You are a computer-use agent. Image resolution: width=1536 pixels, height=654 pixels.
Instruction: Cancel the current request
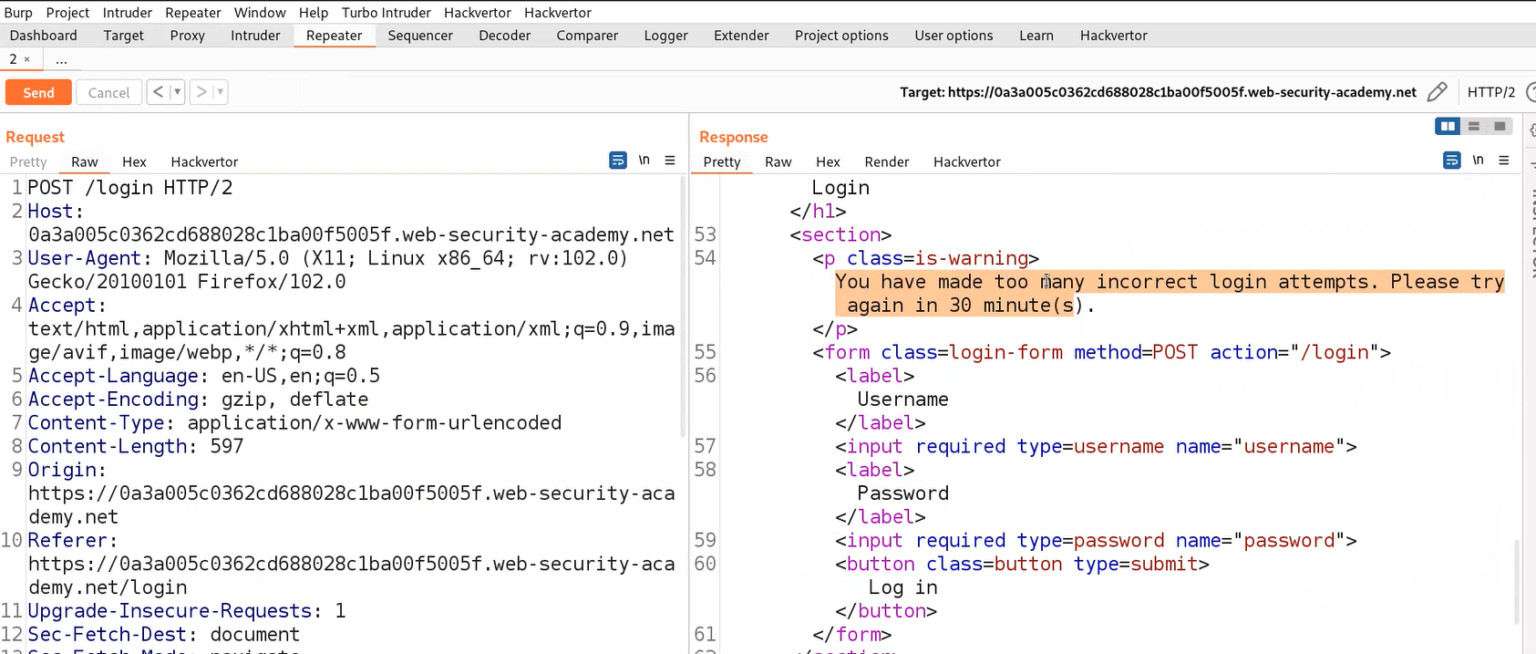tap(108, 91)
